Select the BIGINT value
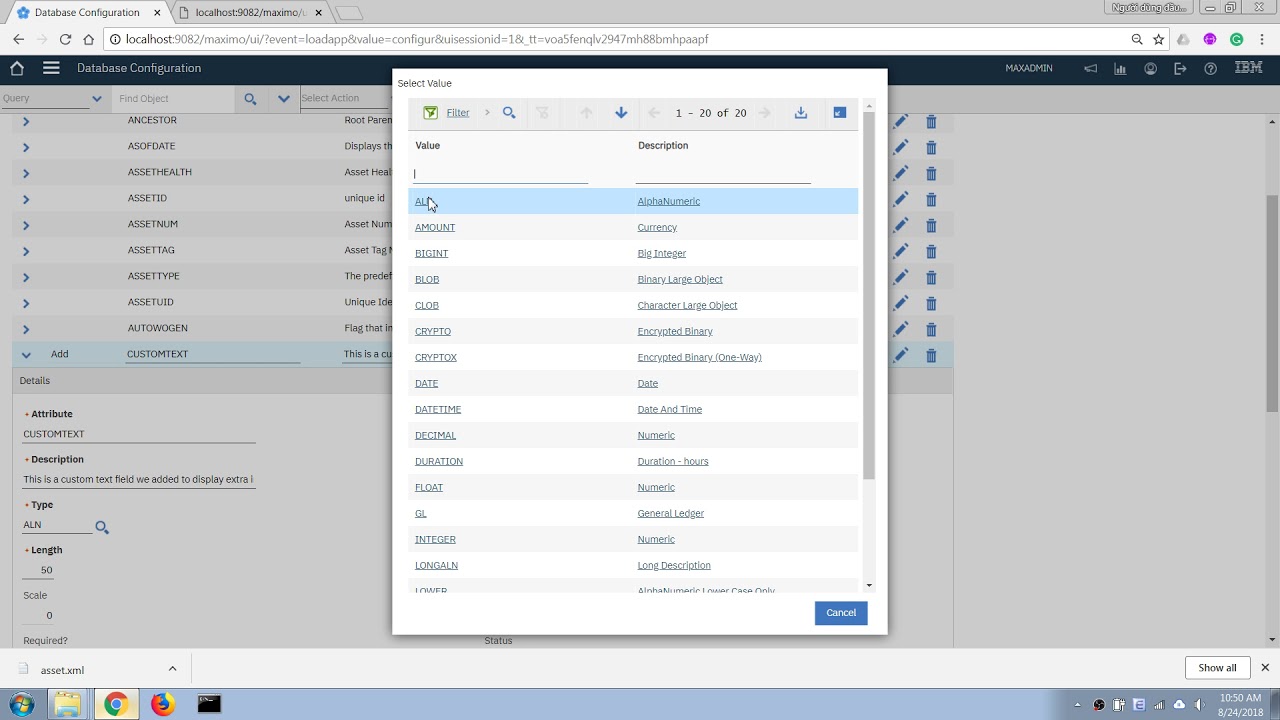1280x720 pixels. 432,253
